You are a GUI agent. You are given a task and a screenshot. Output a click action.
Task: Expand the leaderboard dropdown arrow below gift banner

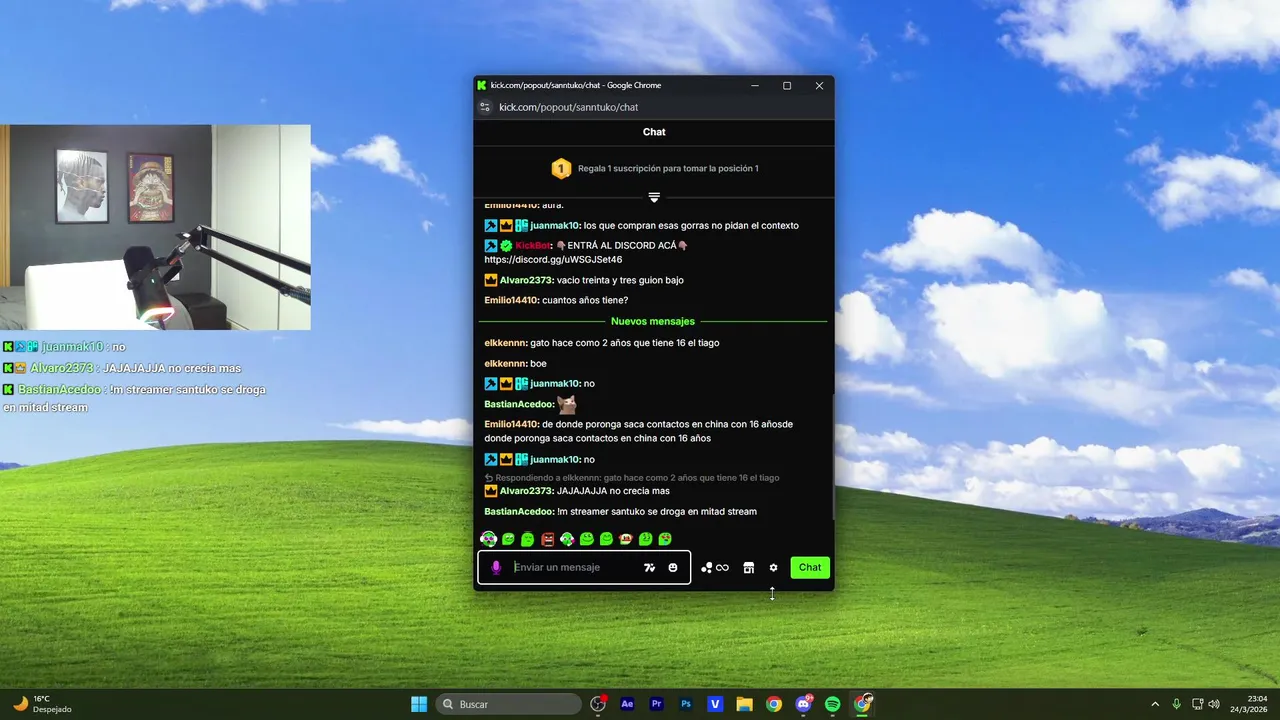(654, 197)
